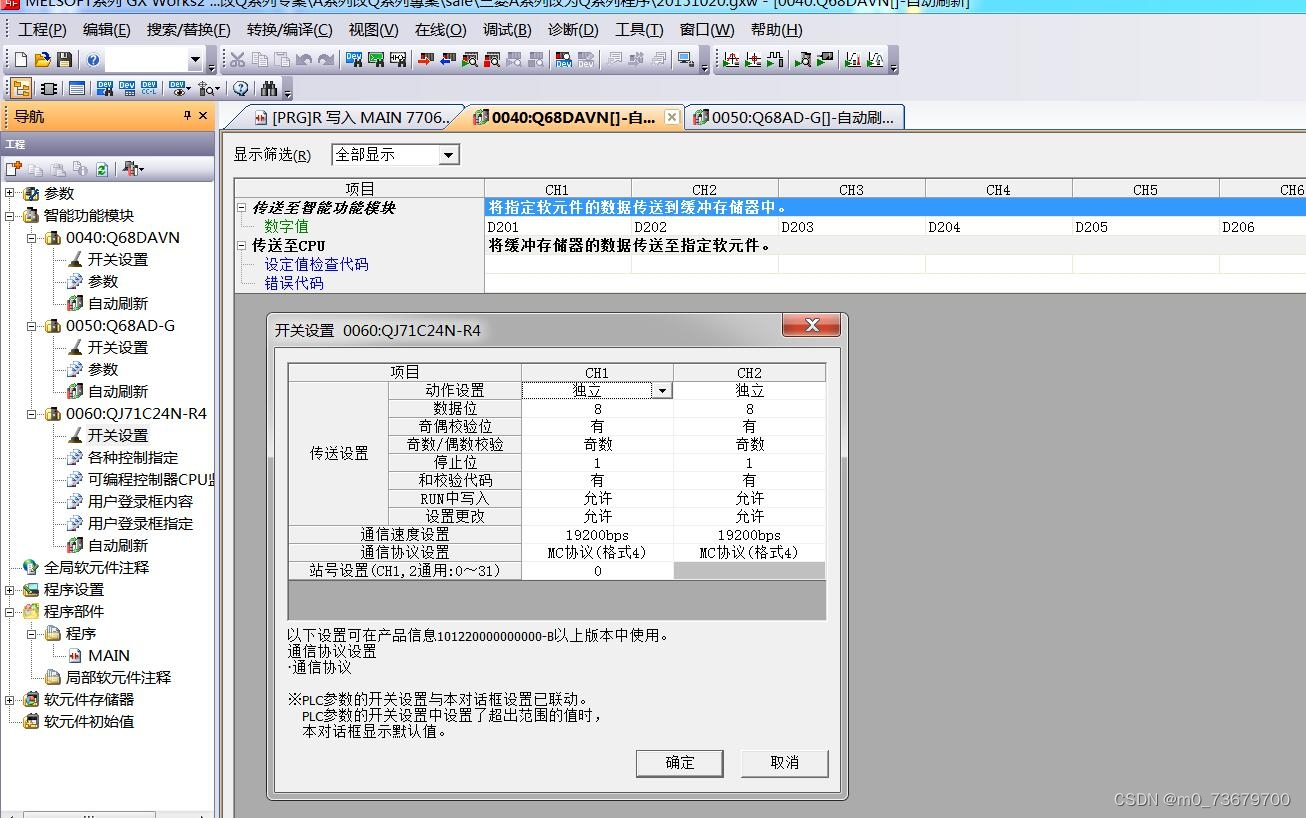Select 软元件初始值 in the tree
The width and height of the screenshot is (1306, 818).
[88, 721]
